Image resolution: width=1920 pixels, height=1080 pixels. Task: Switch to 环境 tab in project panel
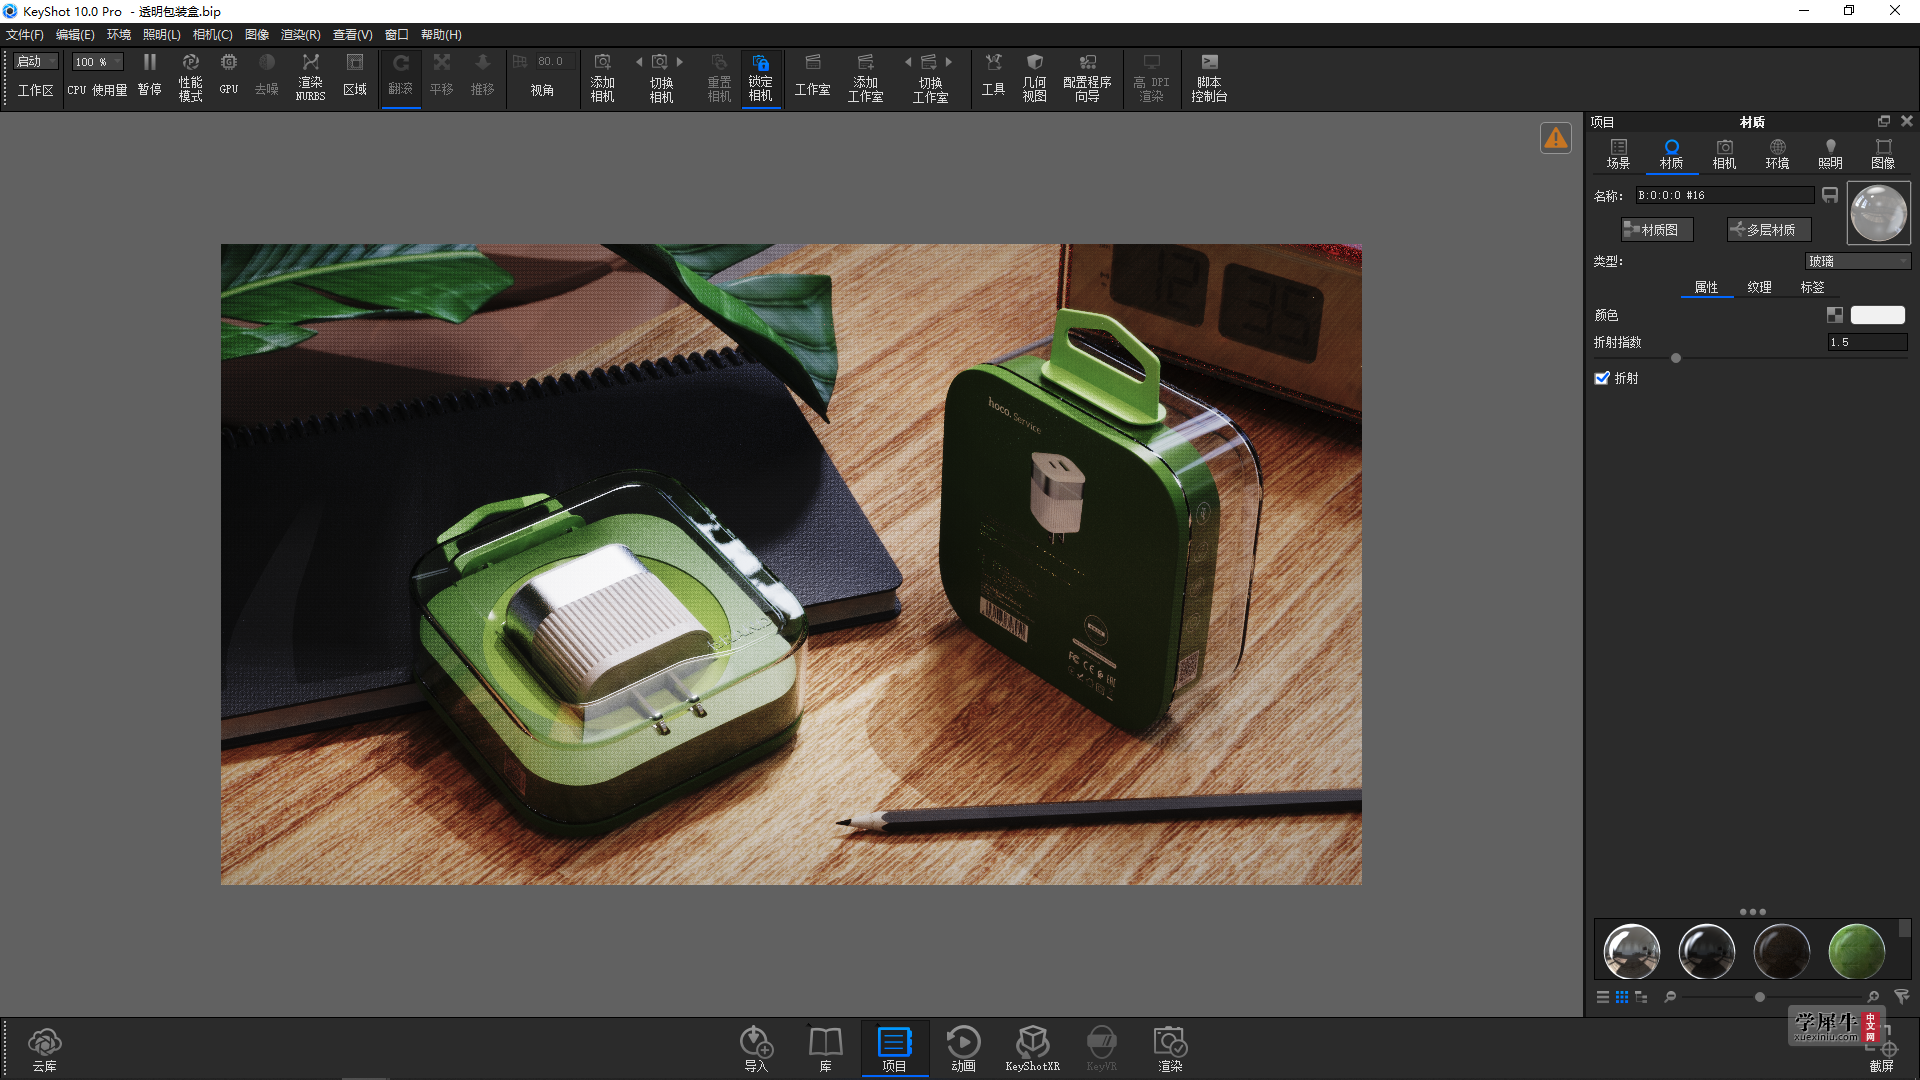click(x=1777, y=154)
